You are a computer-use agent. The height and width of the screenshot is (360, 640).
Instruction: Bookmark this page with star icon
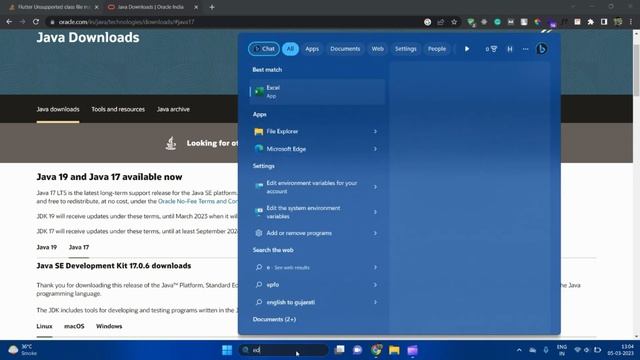click(x=454, y=22)
